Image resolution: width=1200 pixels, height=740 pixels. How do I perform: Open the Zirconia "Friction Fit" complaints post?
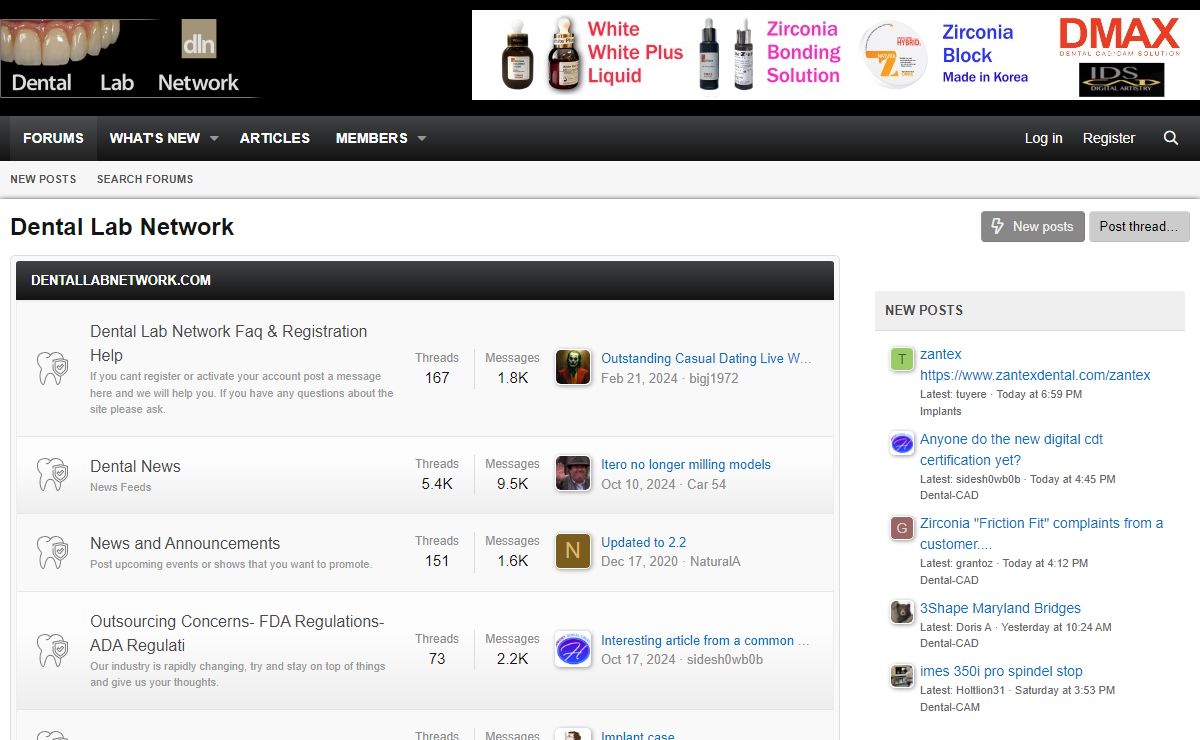coord(1041,534)
